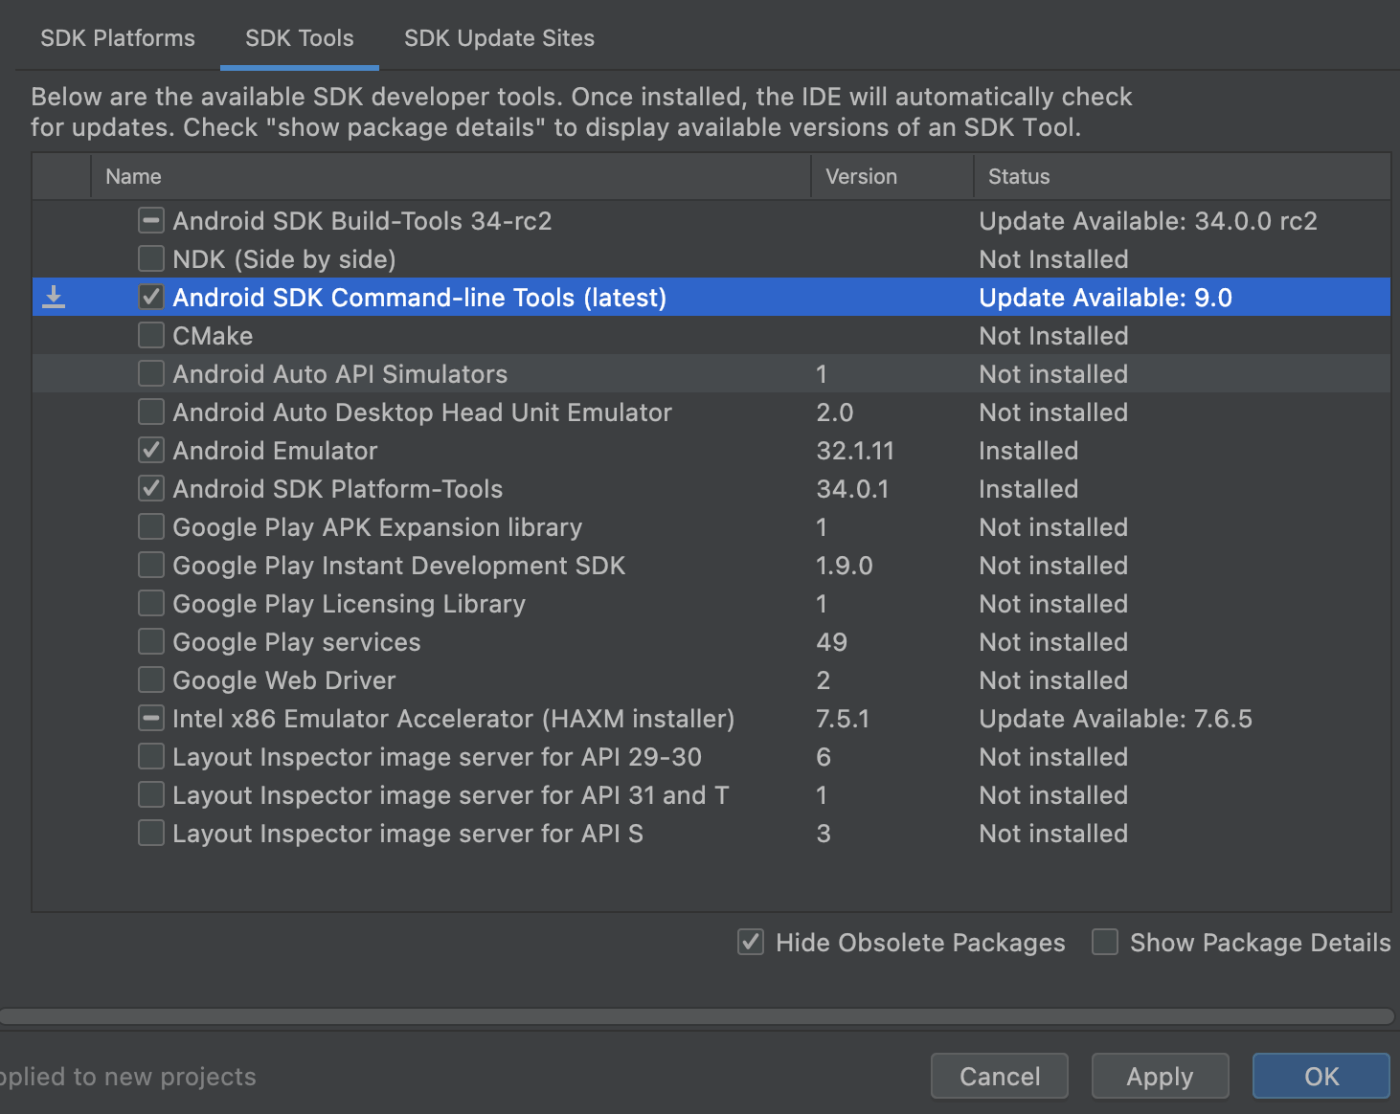Screen dimensions: 1400x1114
Task: Enable Show Package Details checkbox
Action: pyautogui.click(x=1105, y=942)
